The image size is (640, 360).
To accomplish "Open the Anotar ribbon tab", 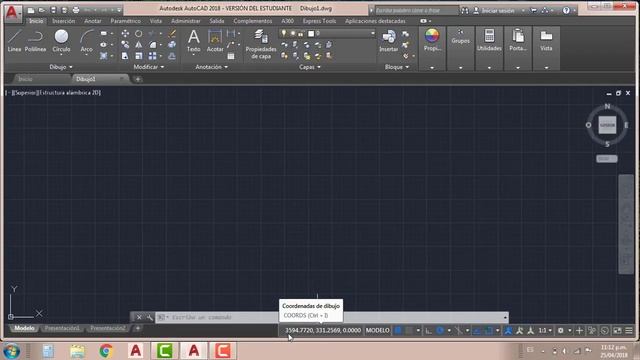I will click(x=93, y=21).
